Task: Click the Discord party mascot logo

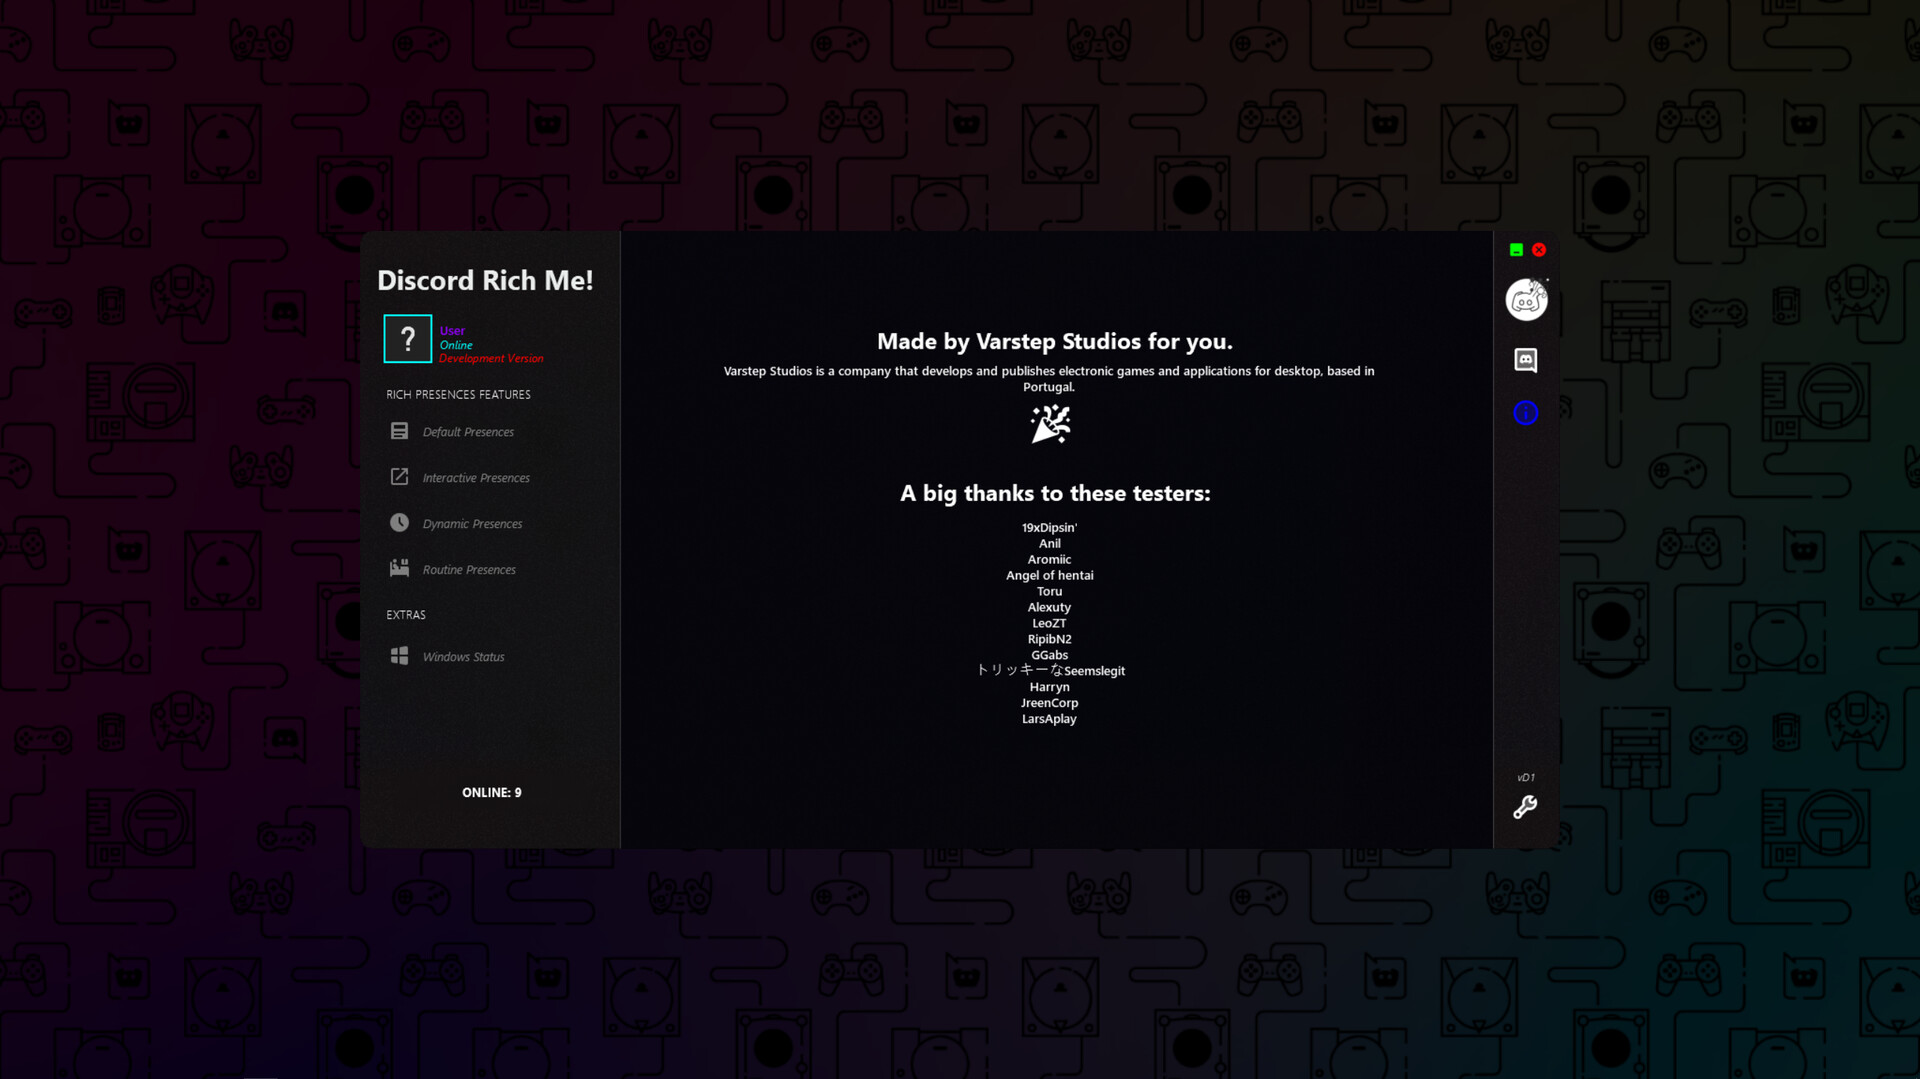Action: click(x=1526, y=298)
